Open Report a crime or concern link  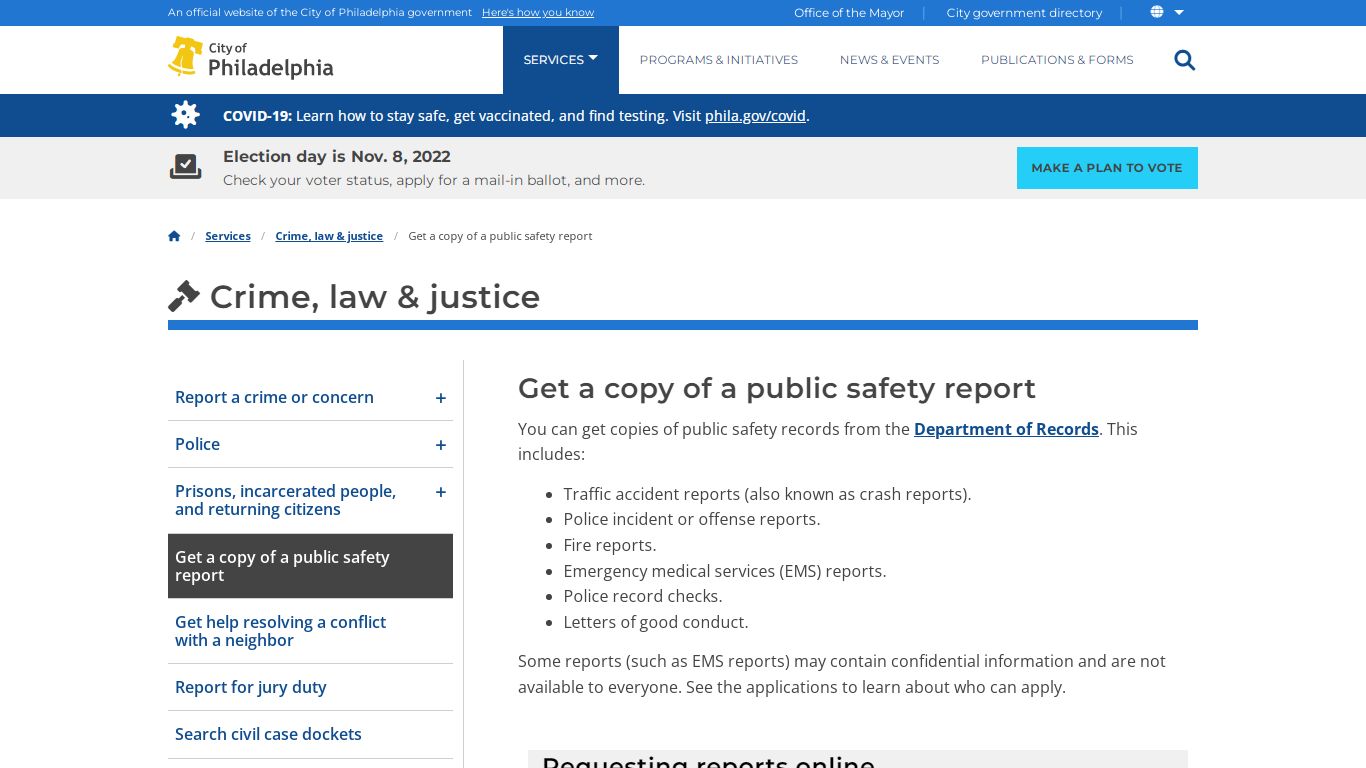point(274,397)
